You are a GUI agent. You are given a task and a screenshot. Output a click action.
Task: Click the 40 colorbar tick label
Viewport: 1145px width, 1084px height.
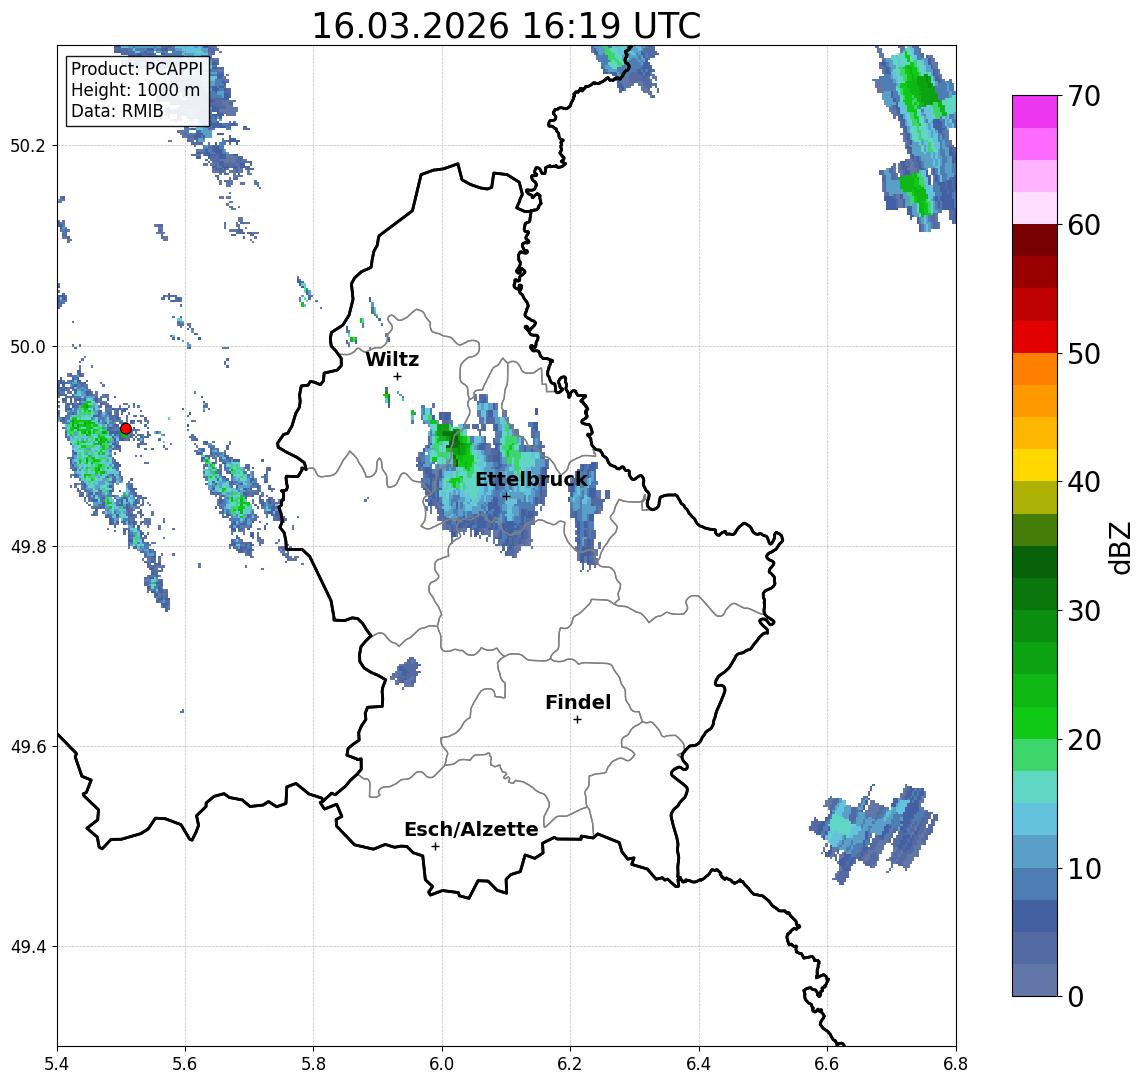(x=1084, y=482)
